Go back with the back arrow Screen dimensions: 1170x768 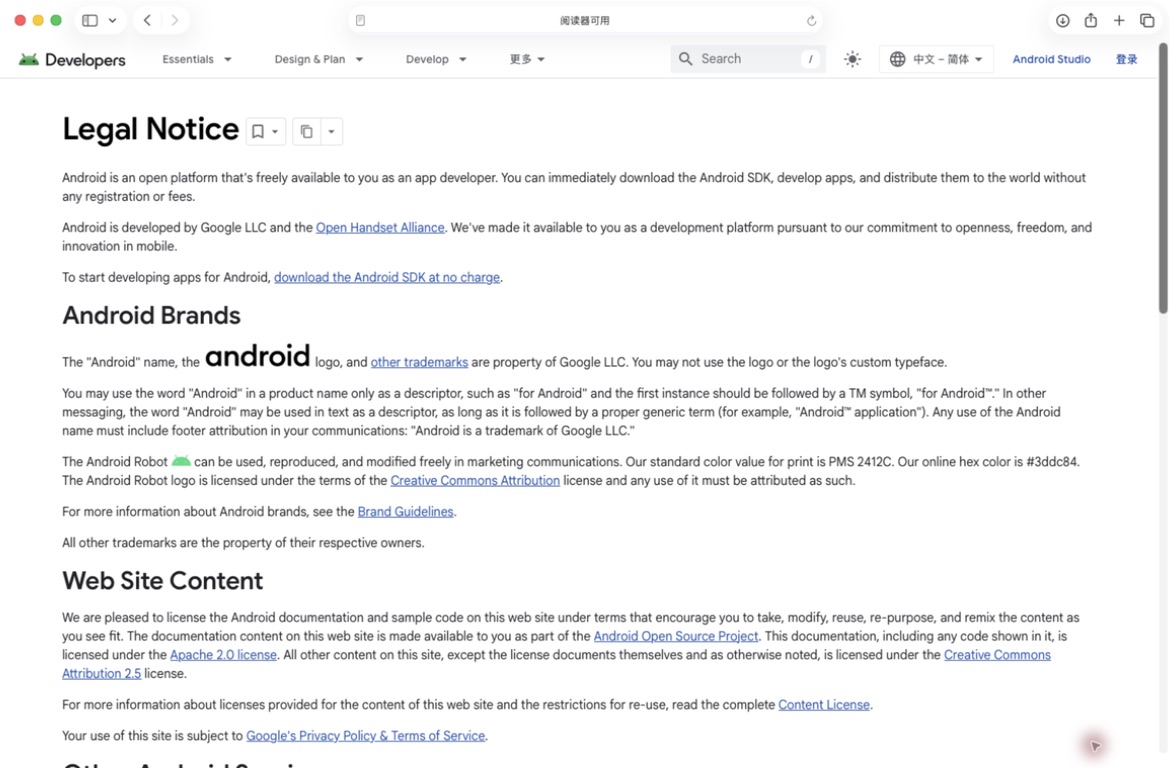pos(148,21)
